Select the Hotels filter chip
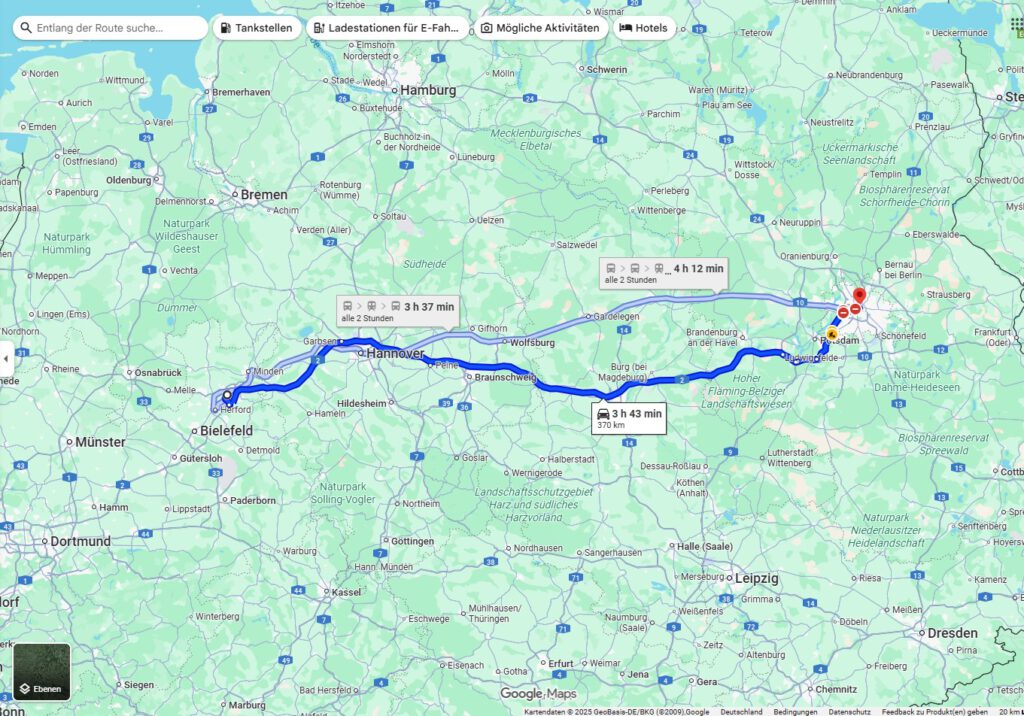The height and width of the screenshot is (716, 1024). coord(643,28)
